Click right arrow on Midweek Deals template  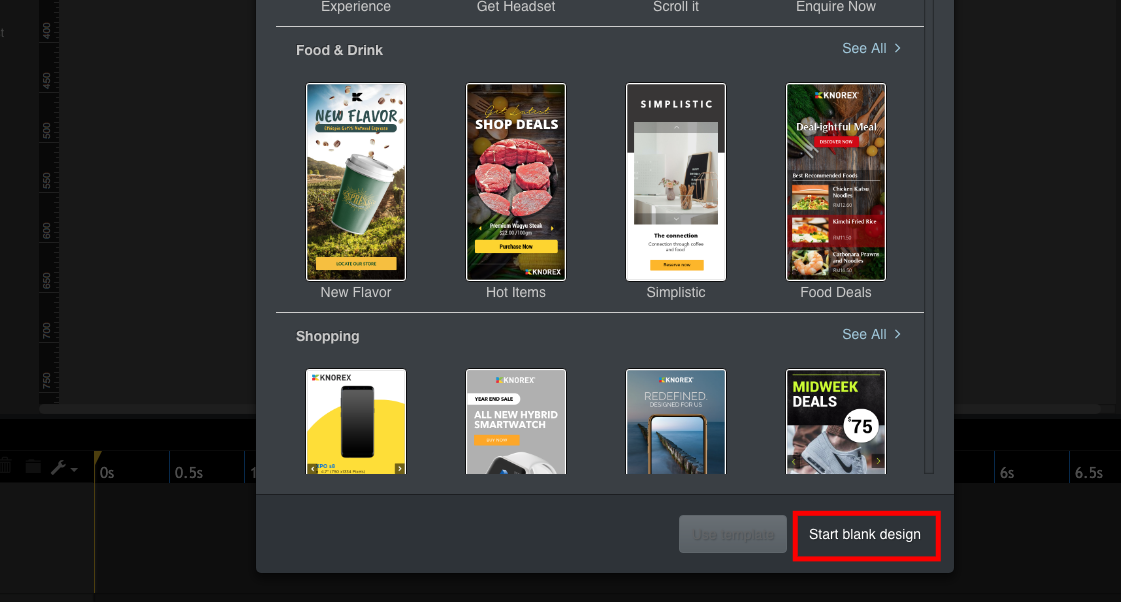click(878, 461)
